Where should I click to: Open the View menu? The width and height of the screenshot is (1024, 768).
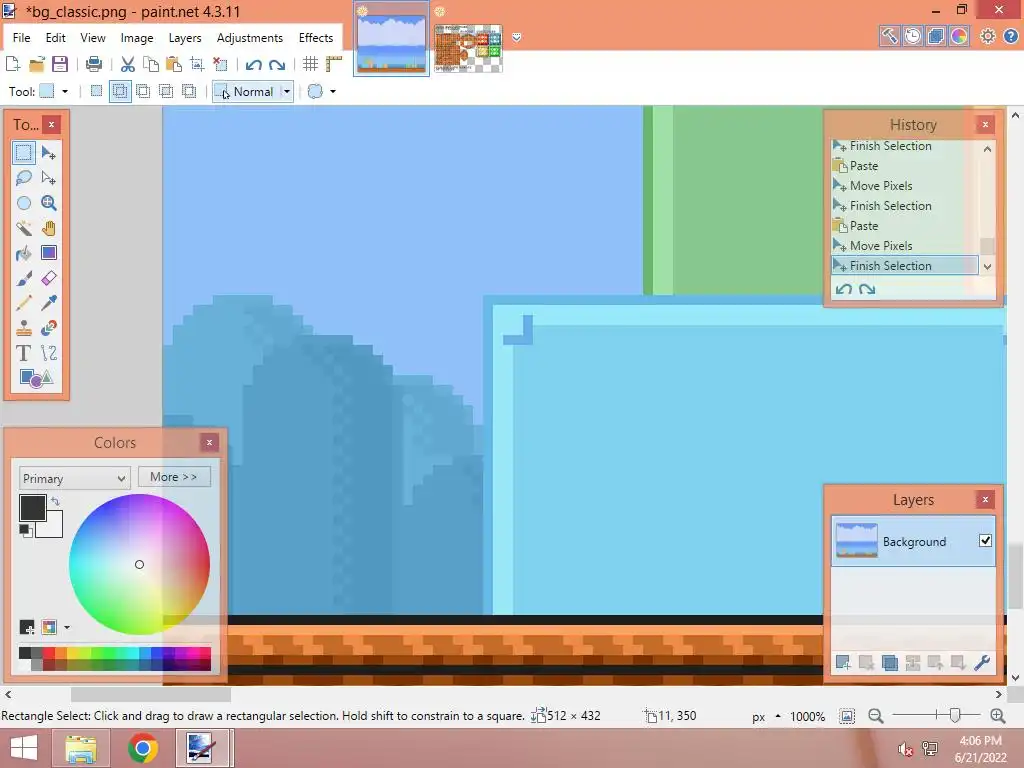[x=93, y=38]
